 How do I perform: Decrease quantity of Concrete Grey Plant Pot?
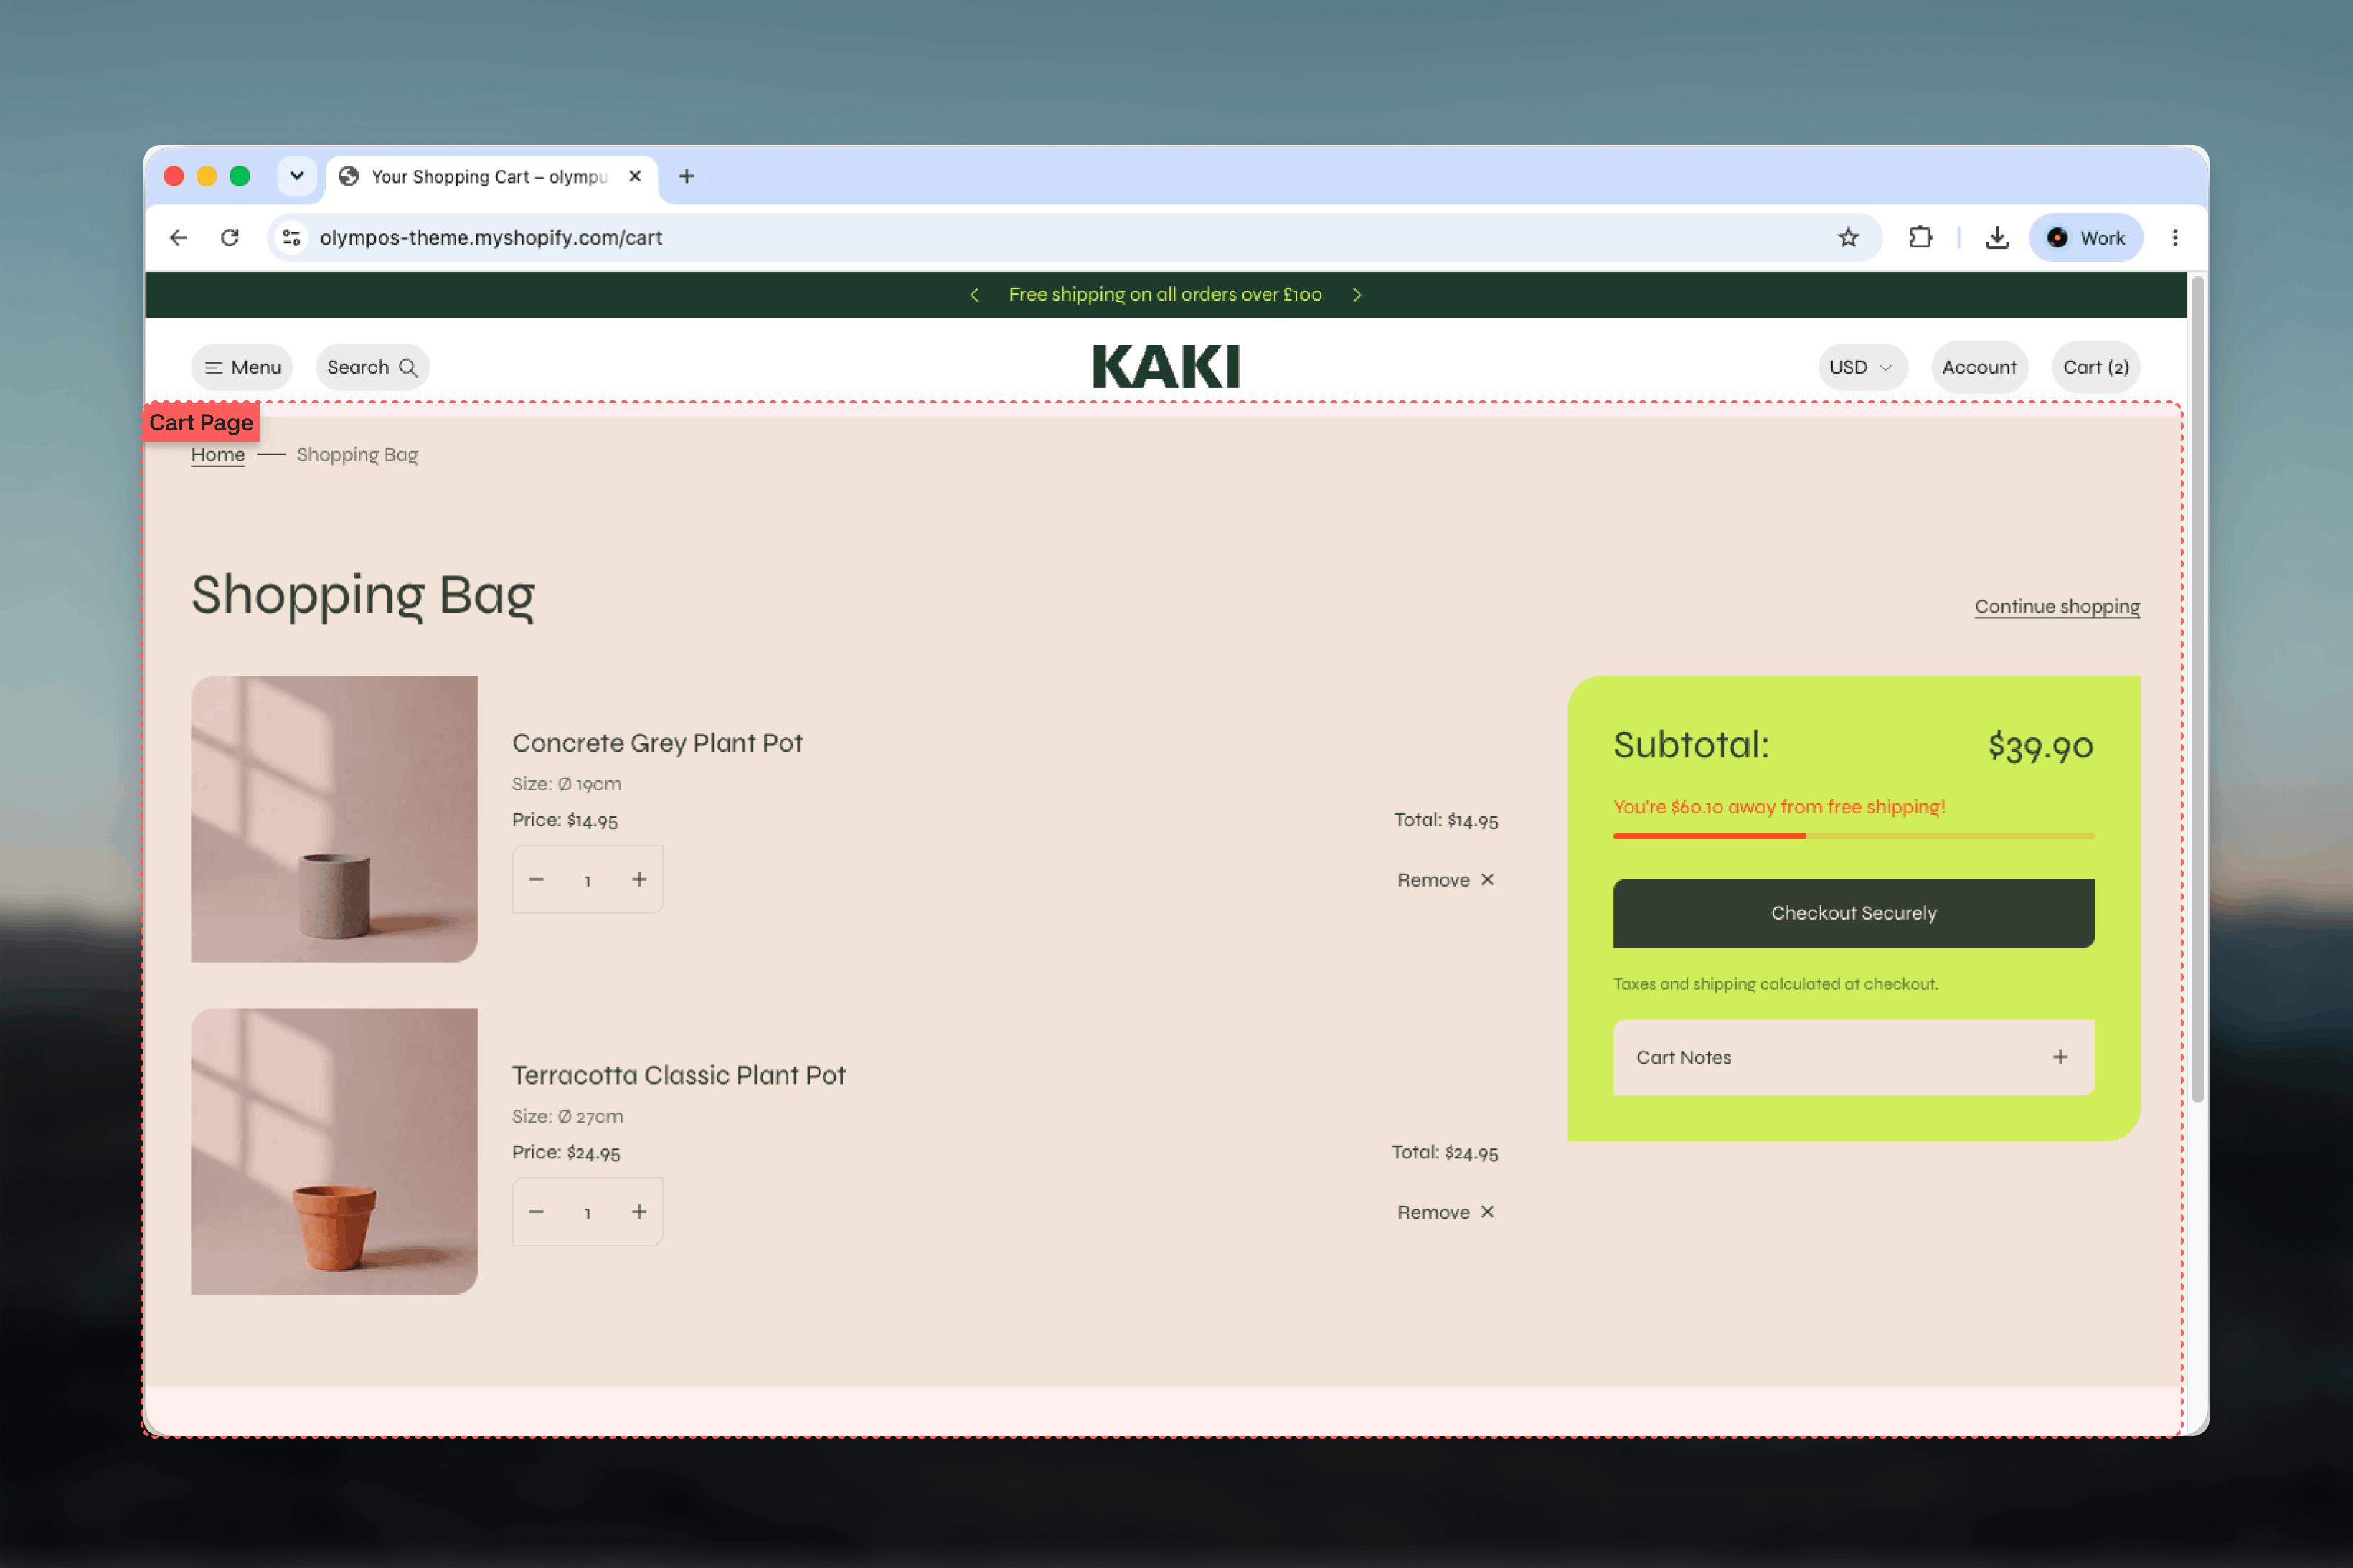click(x=536, y=879)
